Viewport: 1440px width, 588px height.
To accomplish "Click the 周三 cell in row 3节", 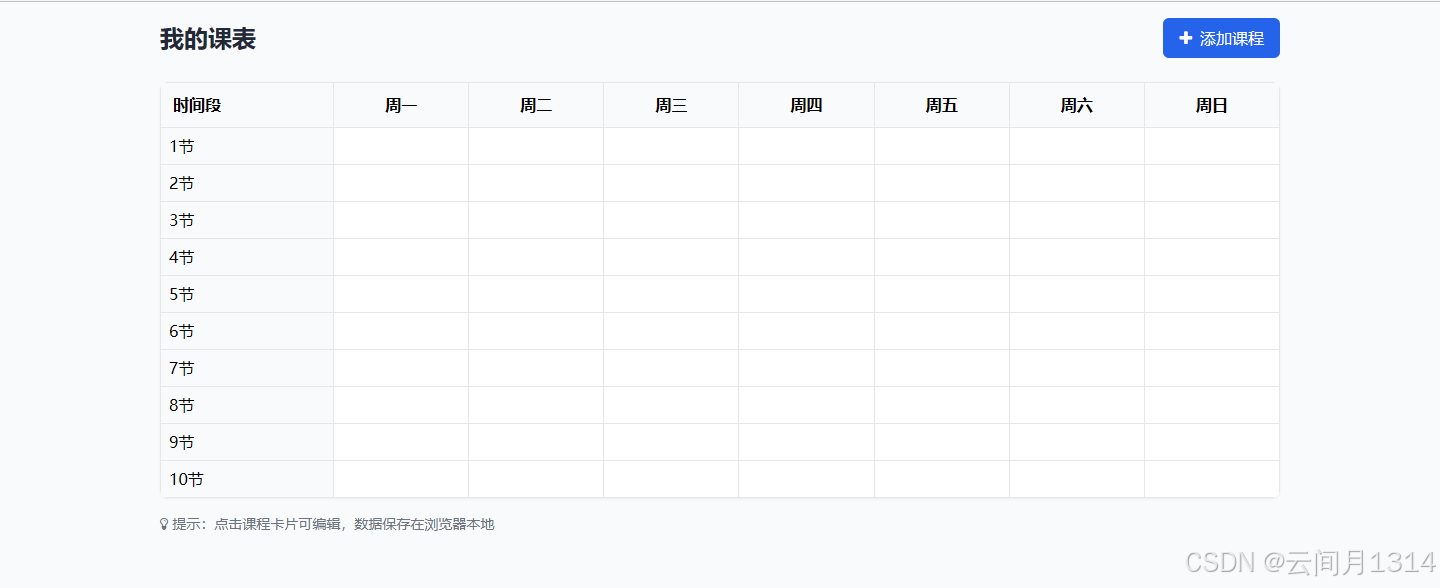I will pos(671,220).
